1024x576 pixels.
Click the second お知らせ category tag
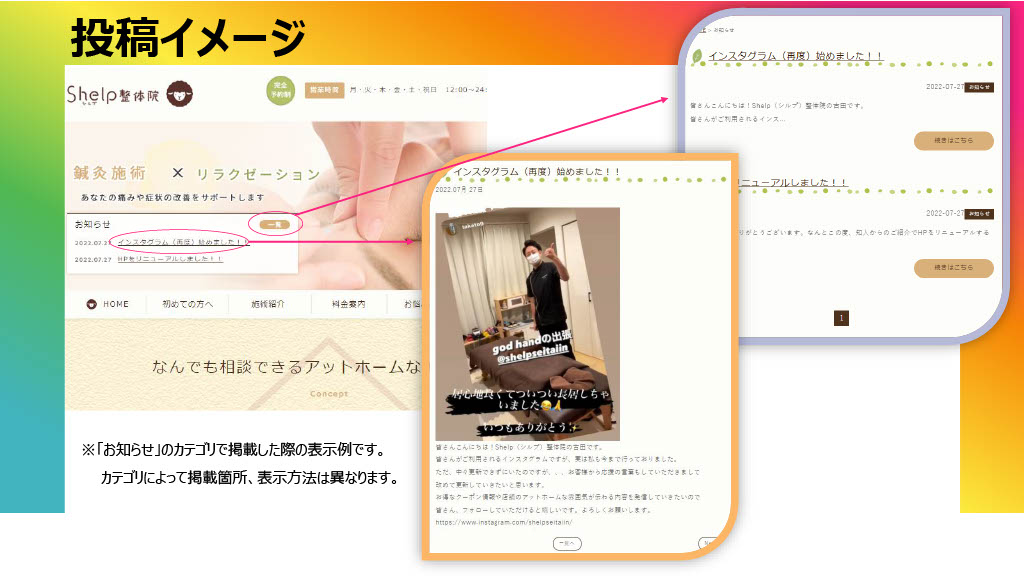pos(978,214)
